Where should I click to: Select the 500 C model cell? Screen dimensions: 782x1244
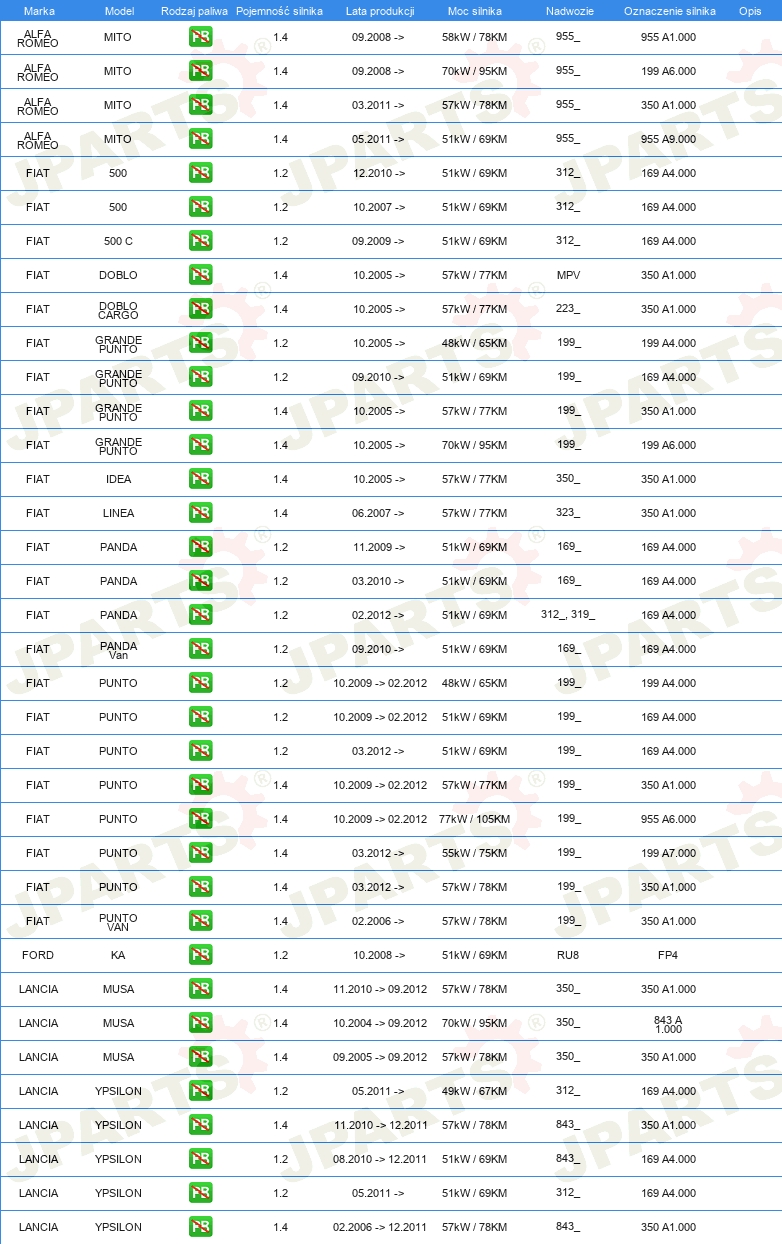pyautogui.click(x=118, y=241)
